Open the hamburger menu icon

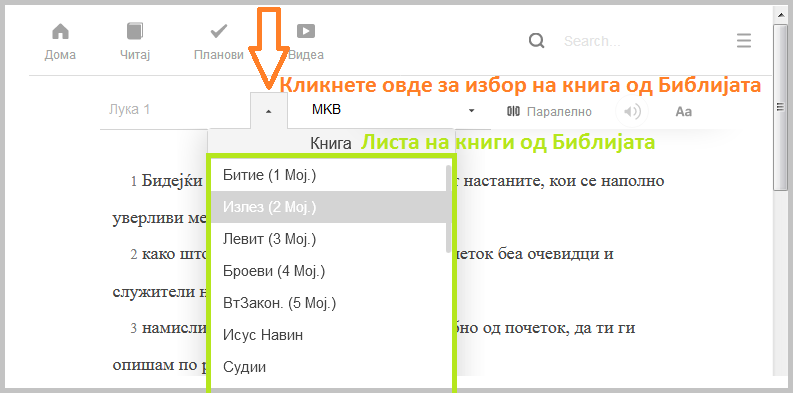coord(743,40)
